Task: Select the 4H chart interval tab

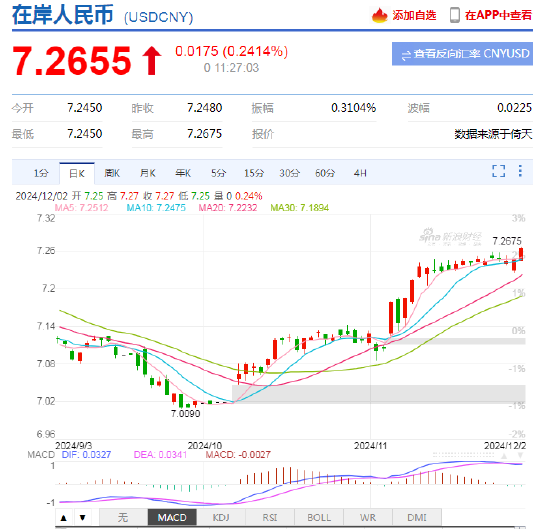Action: 360,173
